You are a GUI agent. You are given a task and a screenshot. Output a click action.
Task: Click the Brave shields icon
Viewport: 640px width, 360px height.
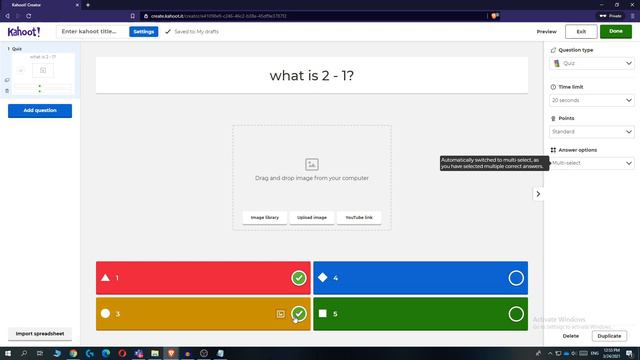(494, 16)
